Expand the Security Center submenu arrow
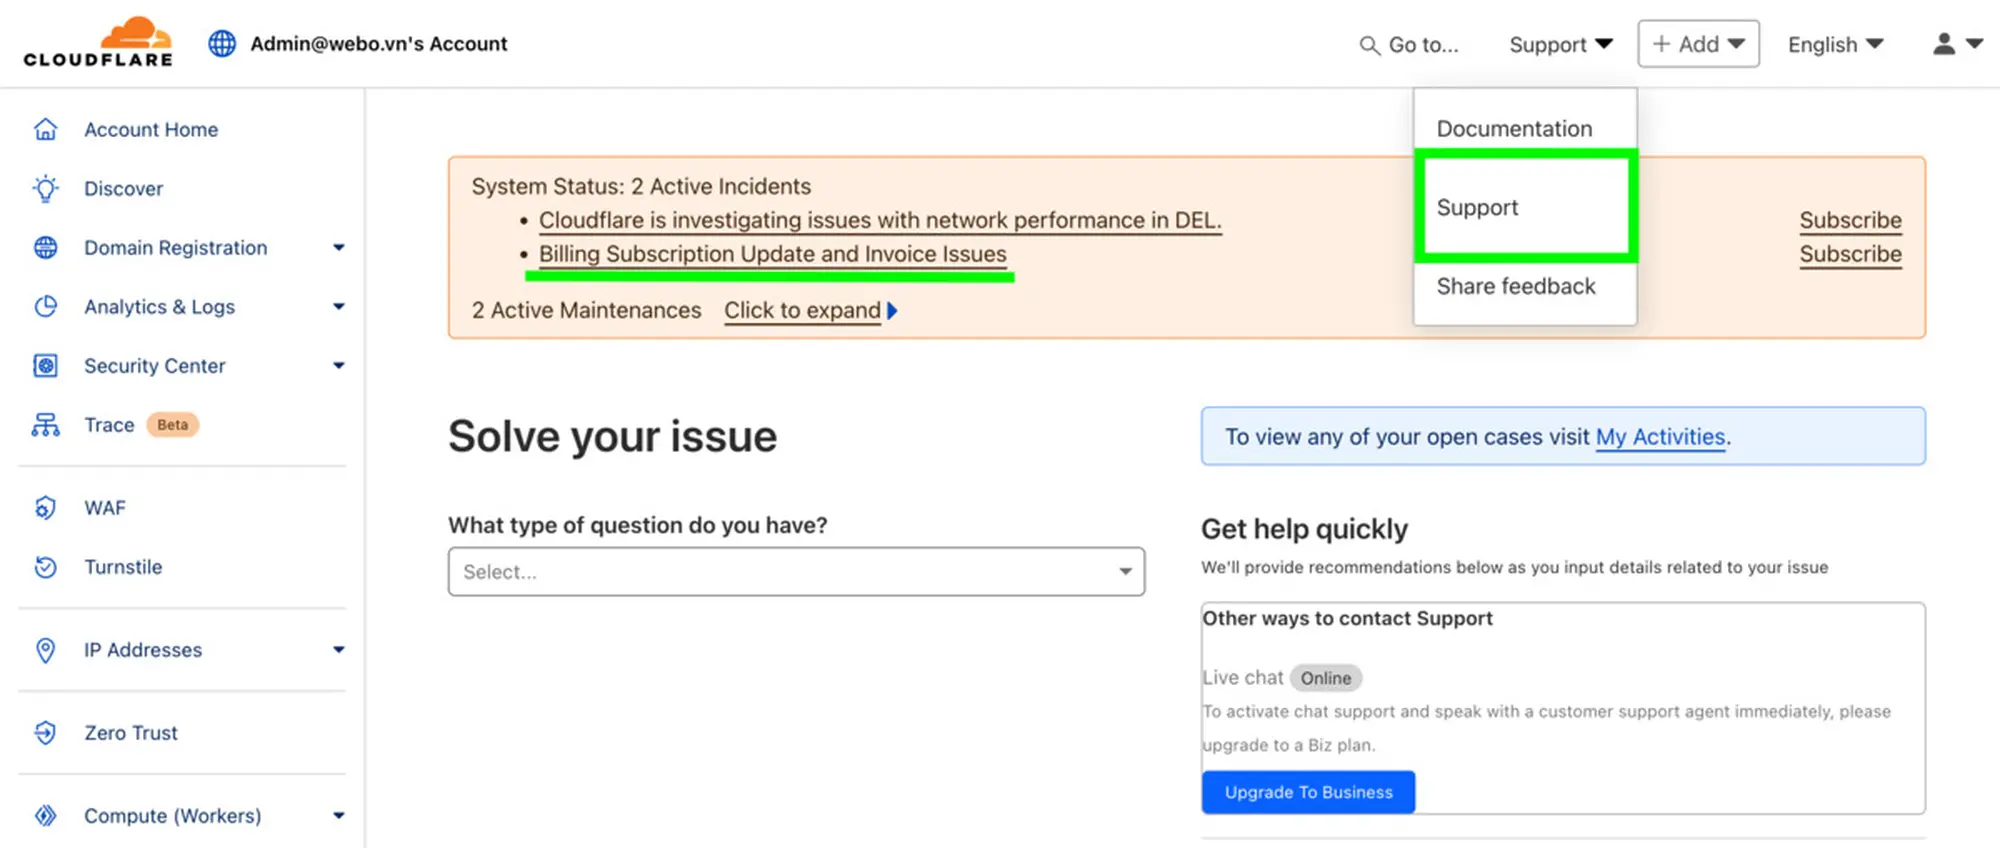The width and height of the screenshot is (2000, 848). click(x=339, y=365)
